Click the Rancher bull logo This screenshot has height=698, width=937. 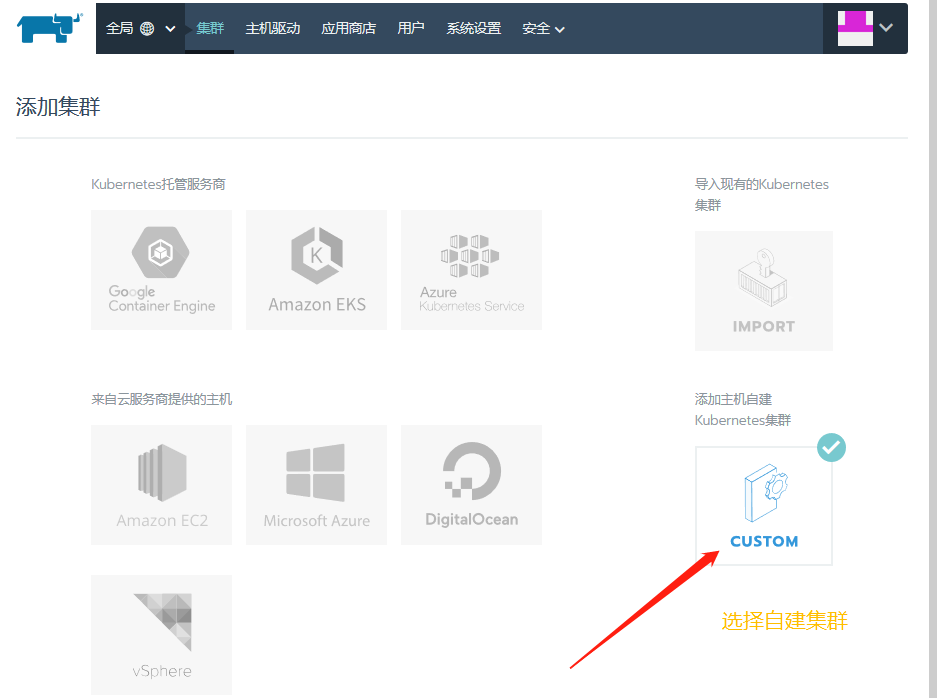coord(50,27)
